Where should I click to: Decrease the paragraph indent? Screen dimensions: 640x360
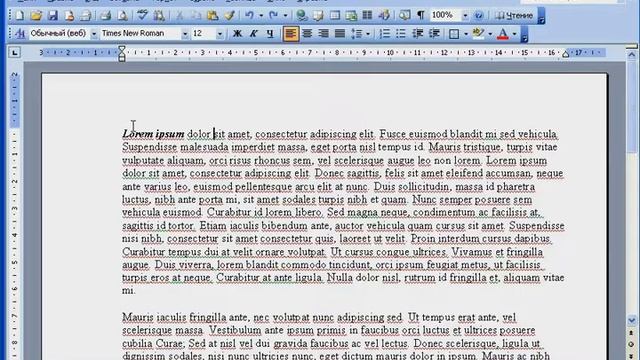pos(418,33)
